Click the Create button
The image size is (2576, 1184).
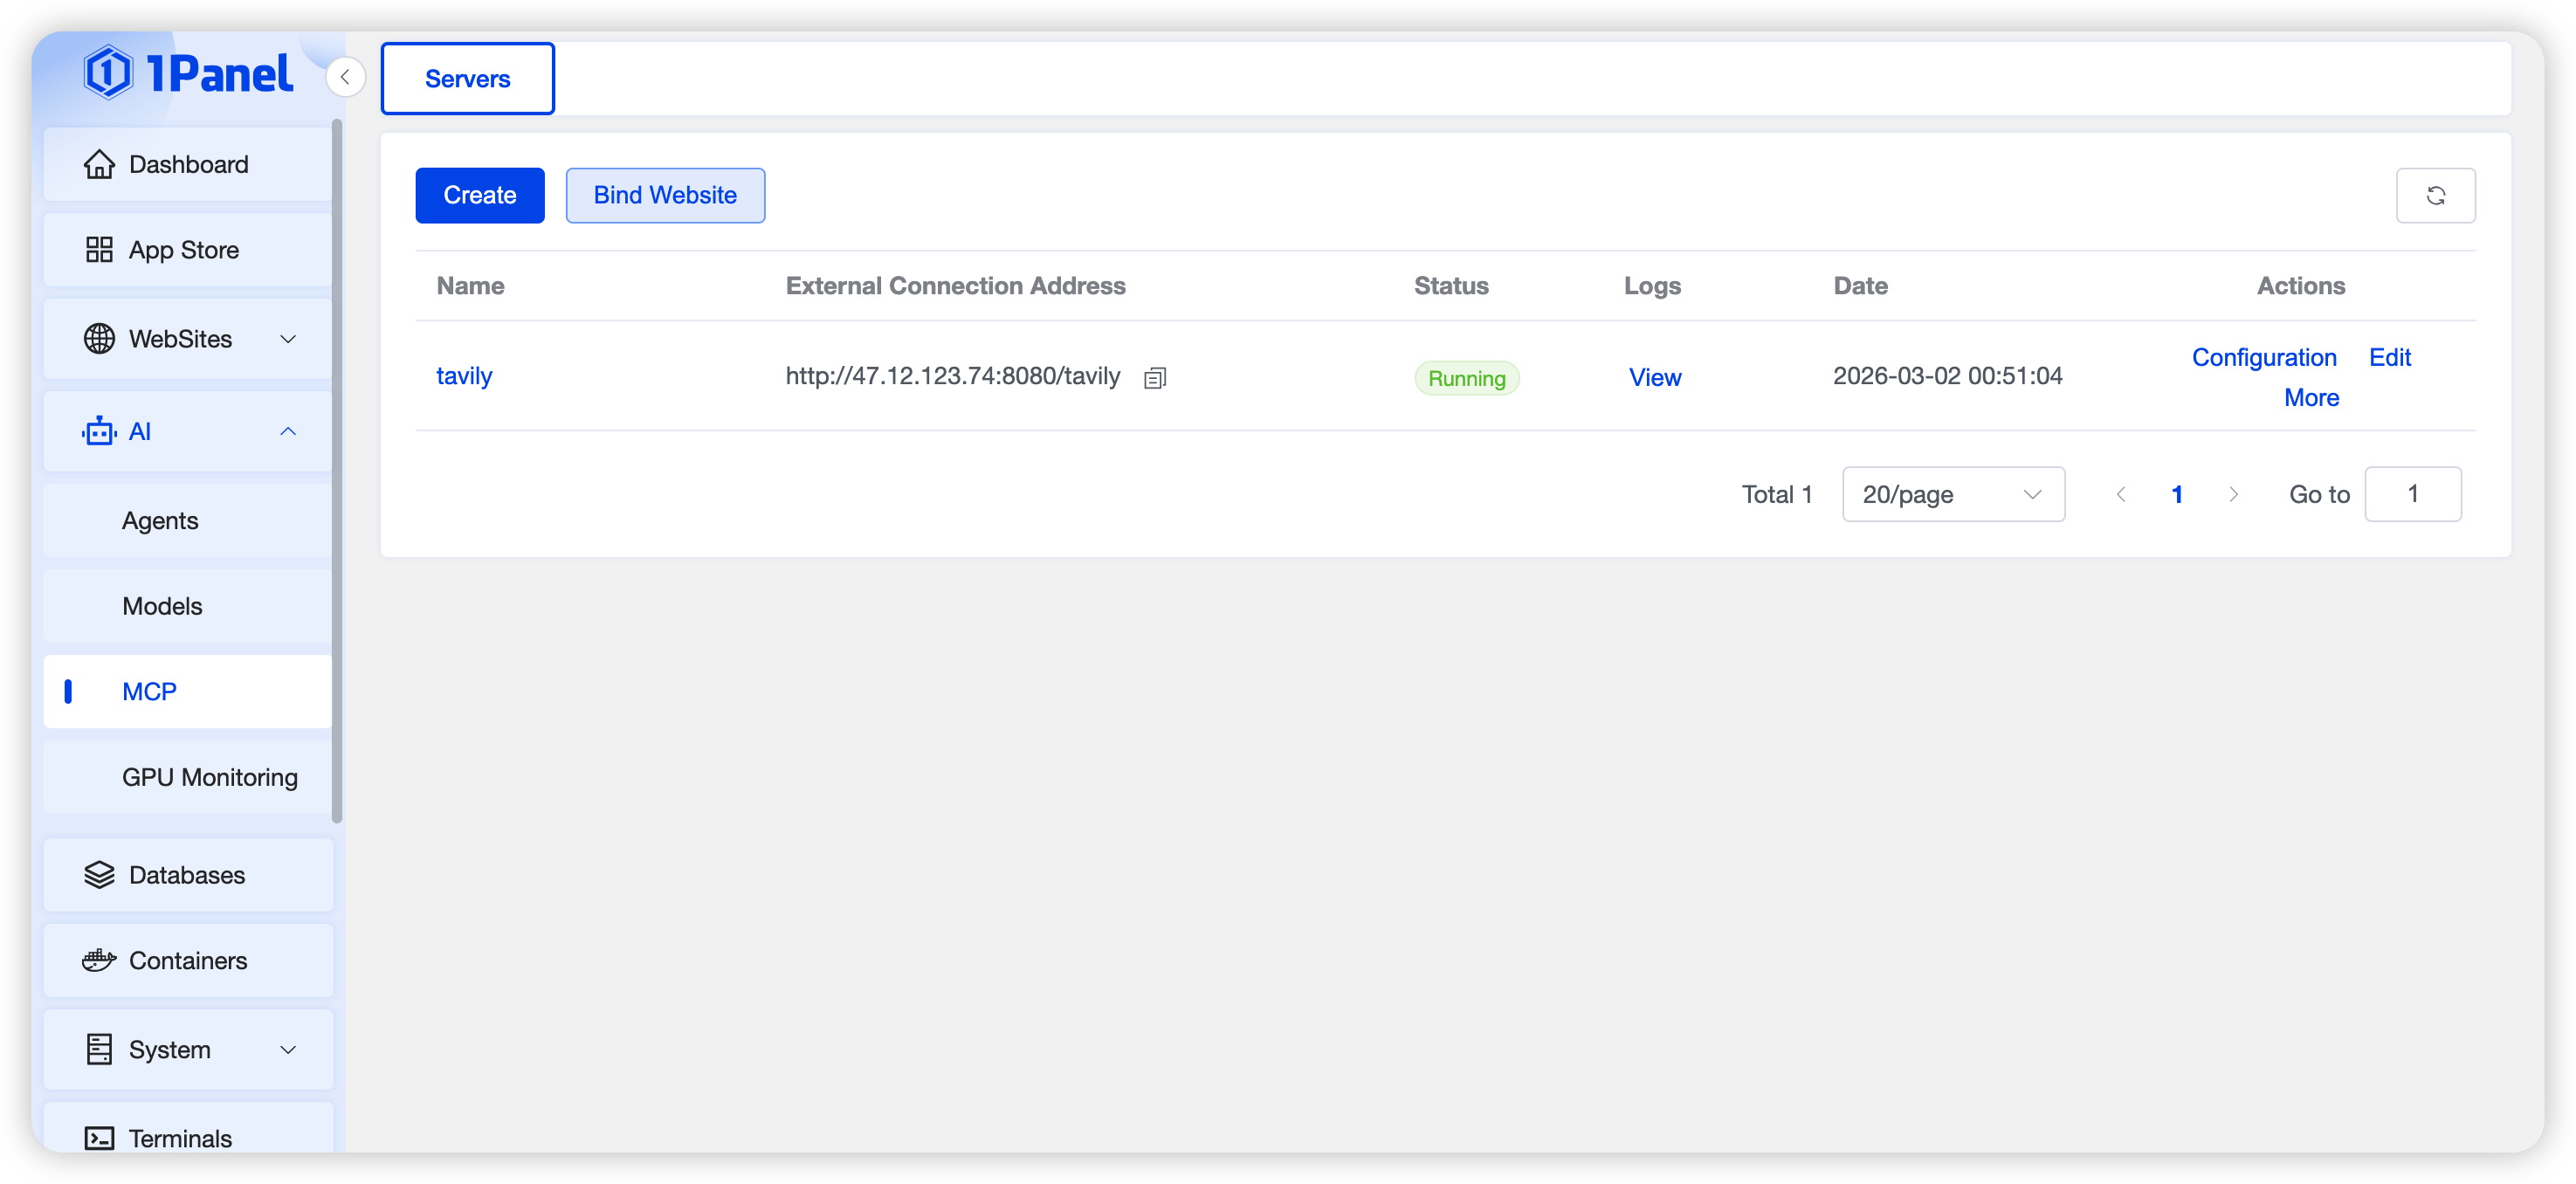coord(480,196)
